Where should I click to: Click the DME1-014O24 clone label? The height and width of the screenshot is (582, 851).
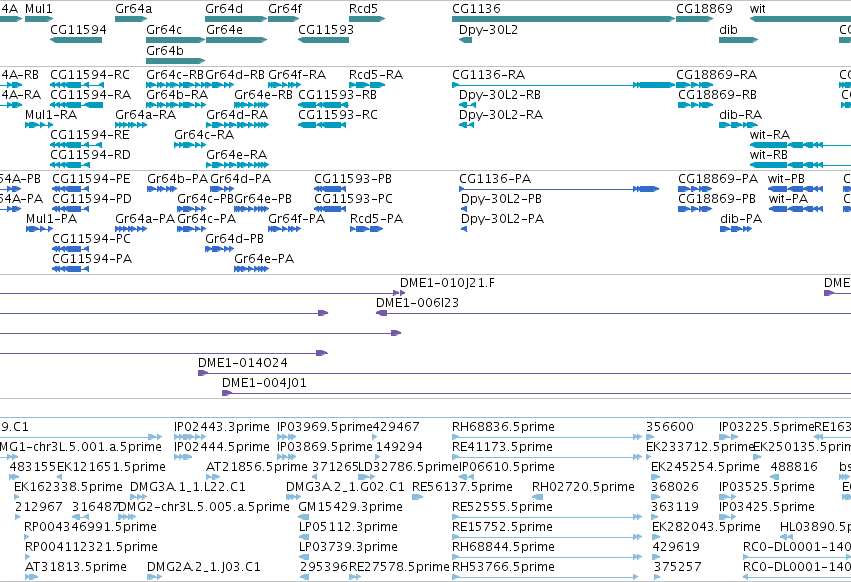coord(243,363)
